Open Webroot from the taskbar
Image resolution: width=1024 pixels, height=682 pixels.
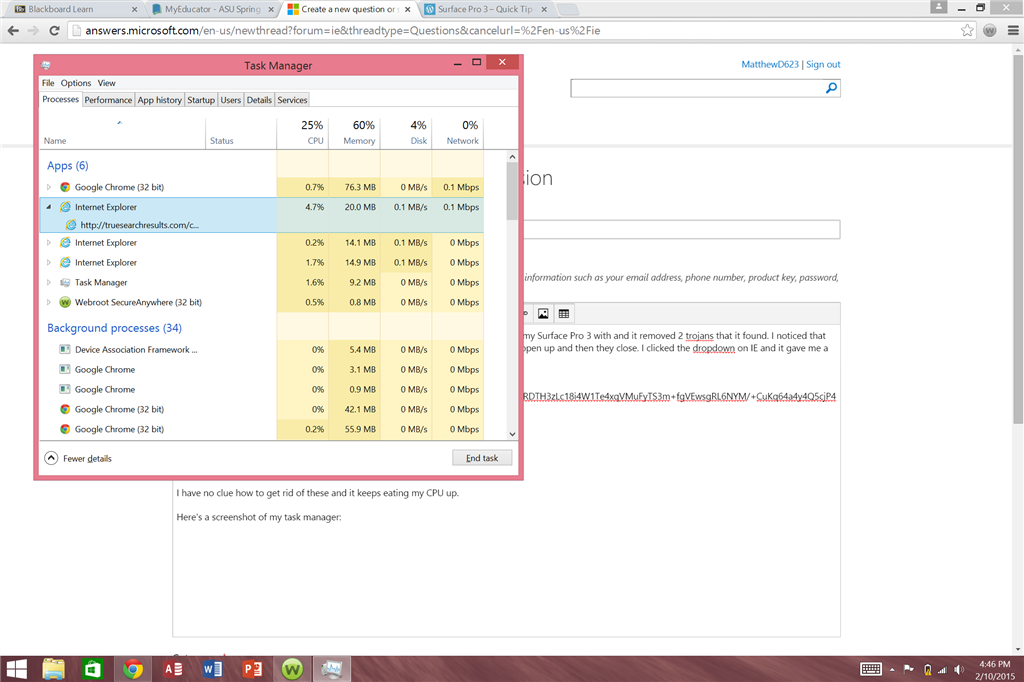pos(292,669)
